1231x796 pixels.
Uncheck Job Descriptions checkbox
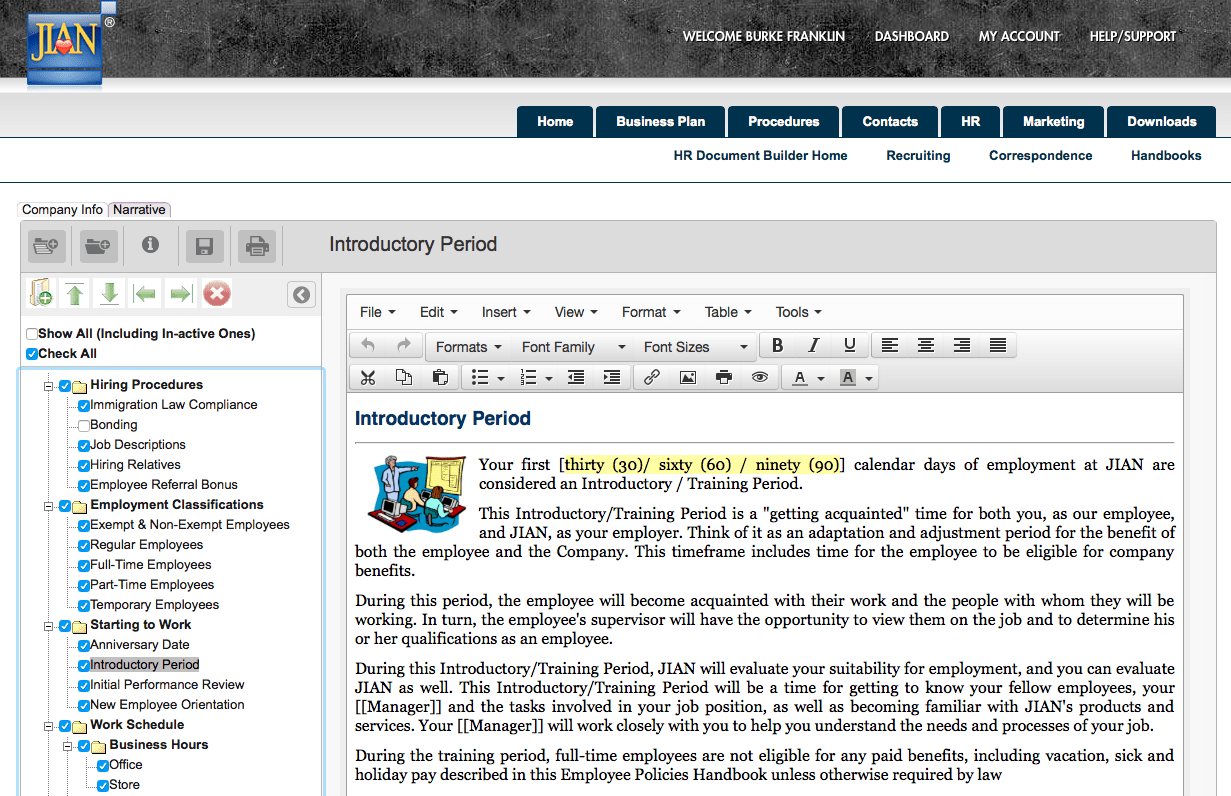[84, 445]
